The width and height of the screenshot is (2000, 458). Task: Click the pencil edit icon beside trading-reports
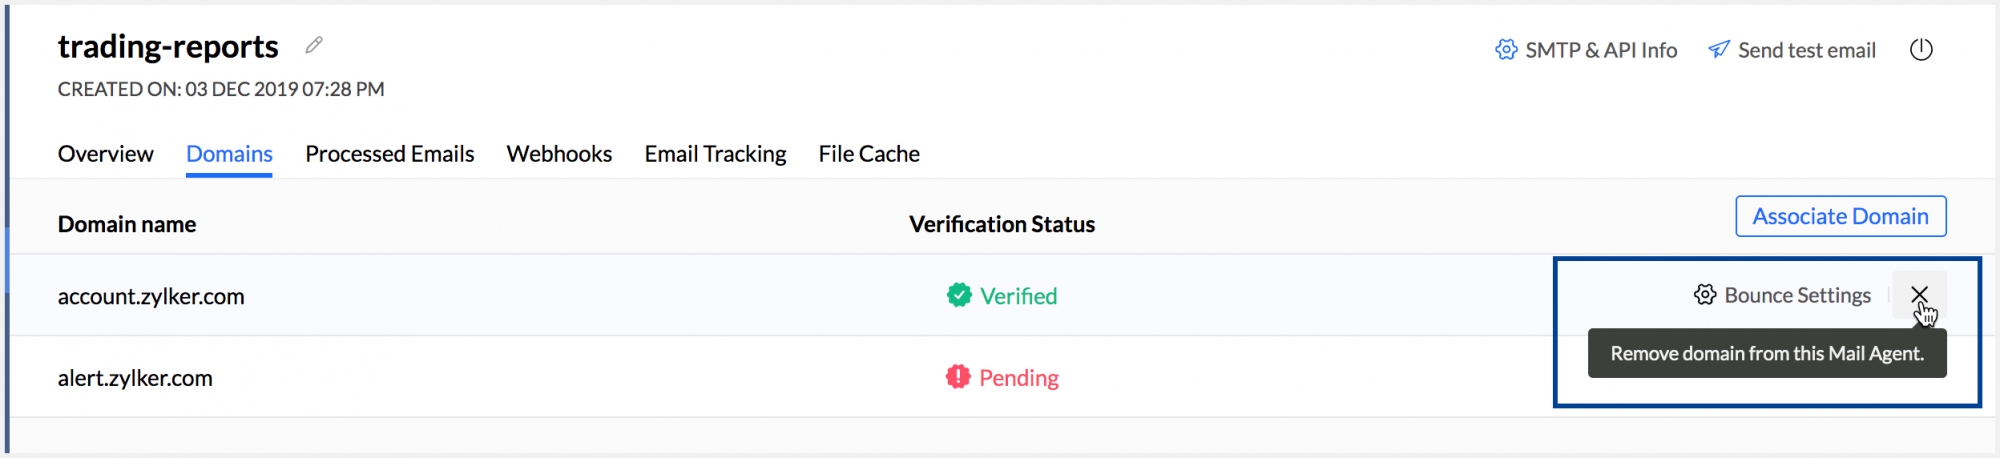[314, 45]
